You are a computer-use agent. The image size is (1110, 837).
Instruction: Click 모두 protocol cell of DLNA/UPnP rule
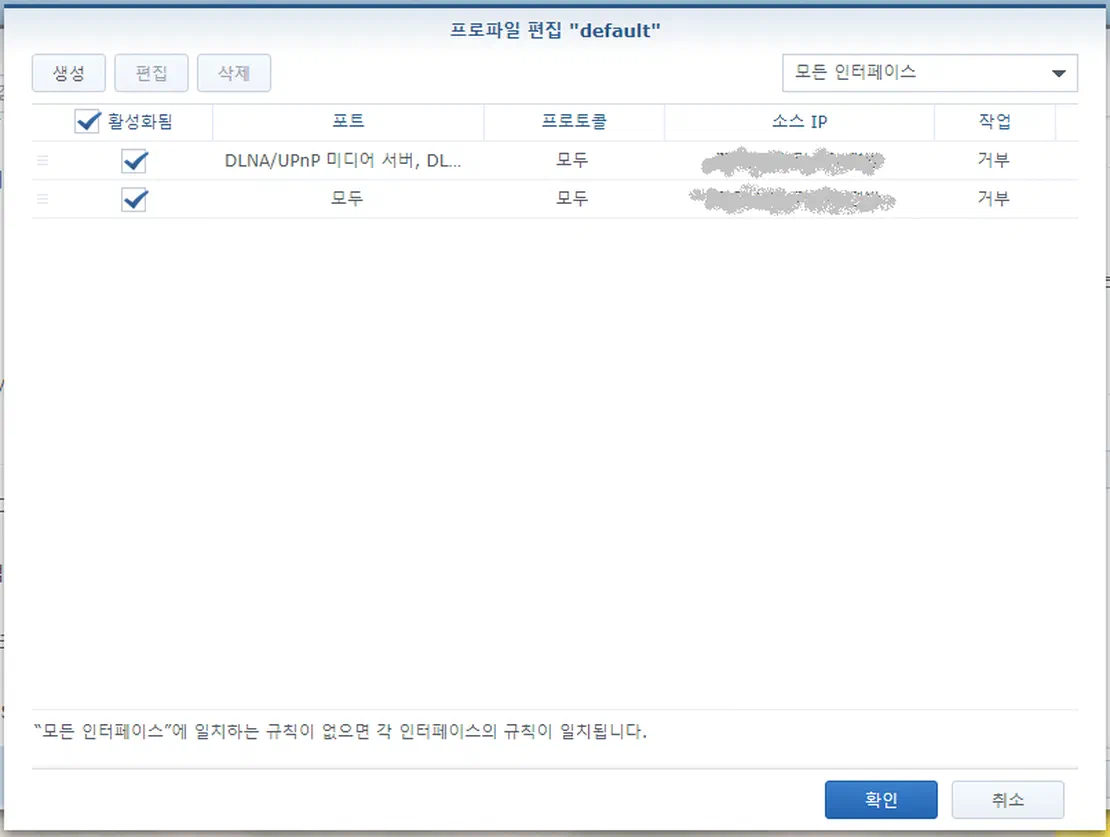[x=572, y=160]
